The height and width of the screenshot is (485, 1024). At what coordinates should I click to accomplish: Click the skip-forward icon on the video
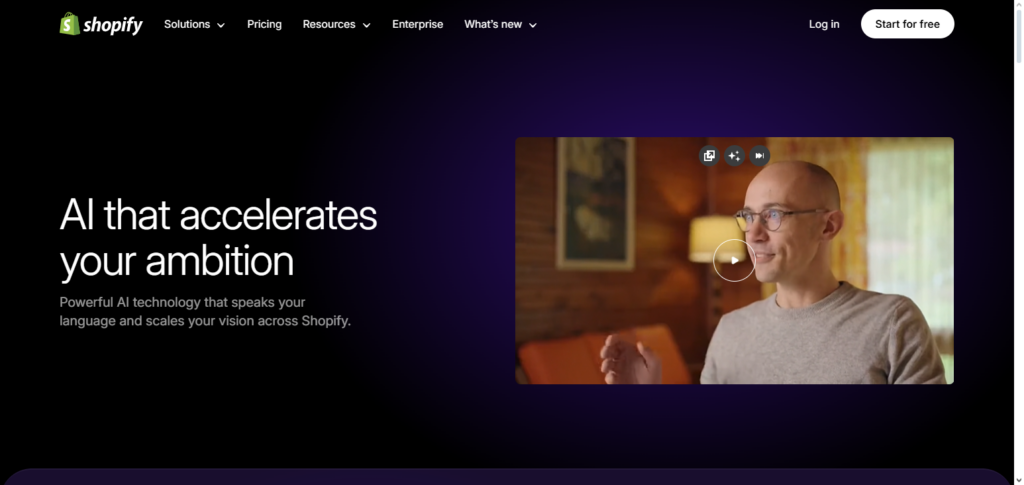click(759, 156)
